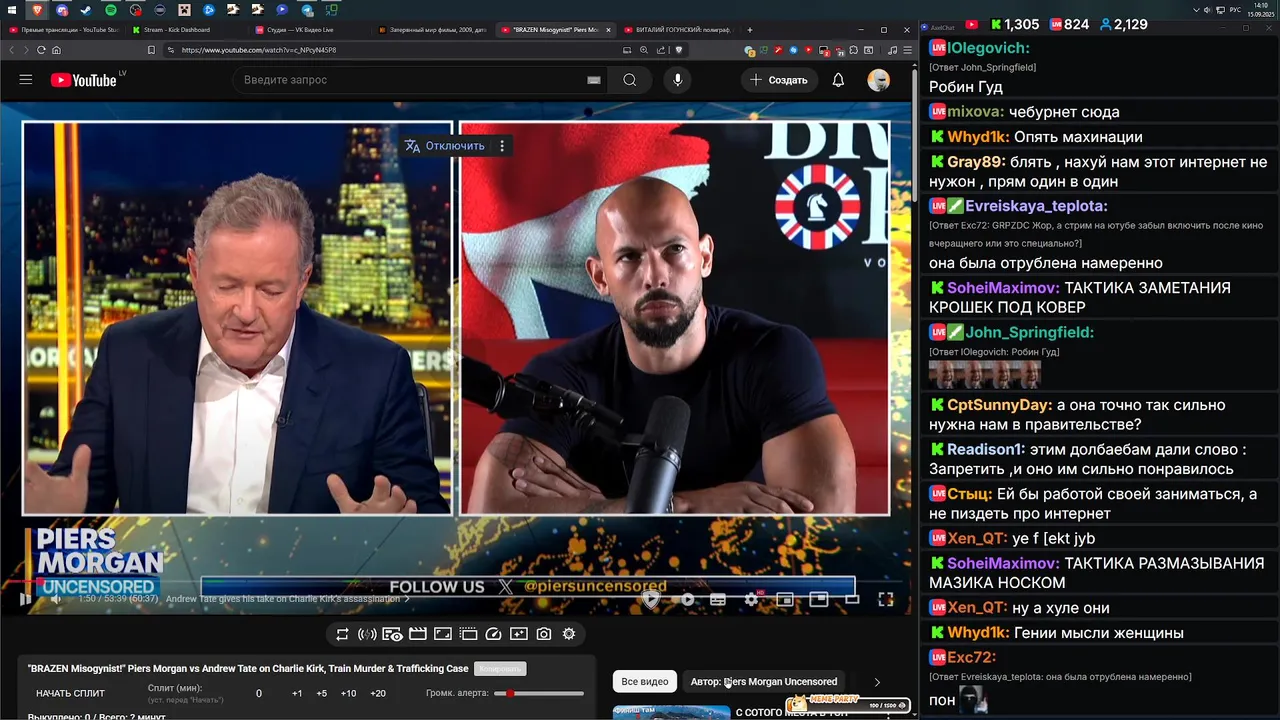Image resolution: width=1280 pixels, height=720 pixels.
Task: Click the cinema mode film icon in enhancer toolbar
Action: [418, 634]
